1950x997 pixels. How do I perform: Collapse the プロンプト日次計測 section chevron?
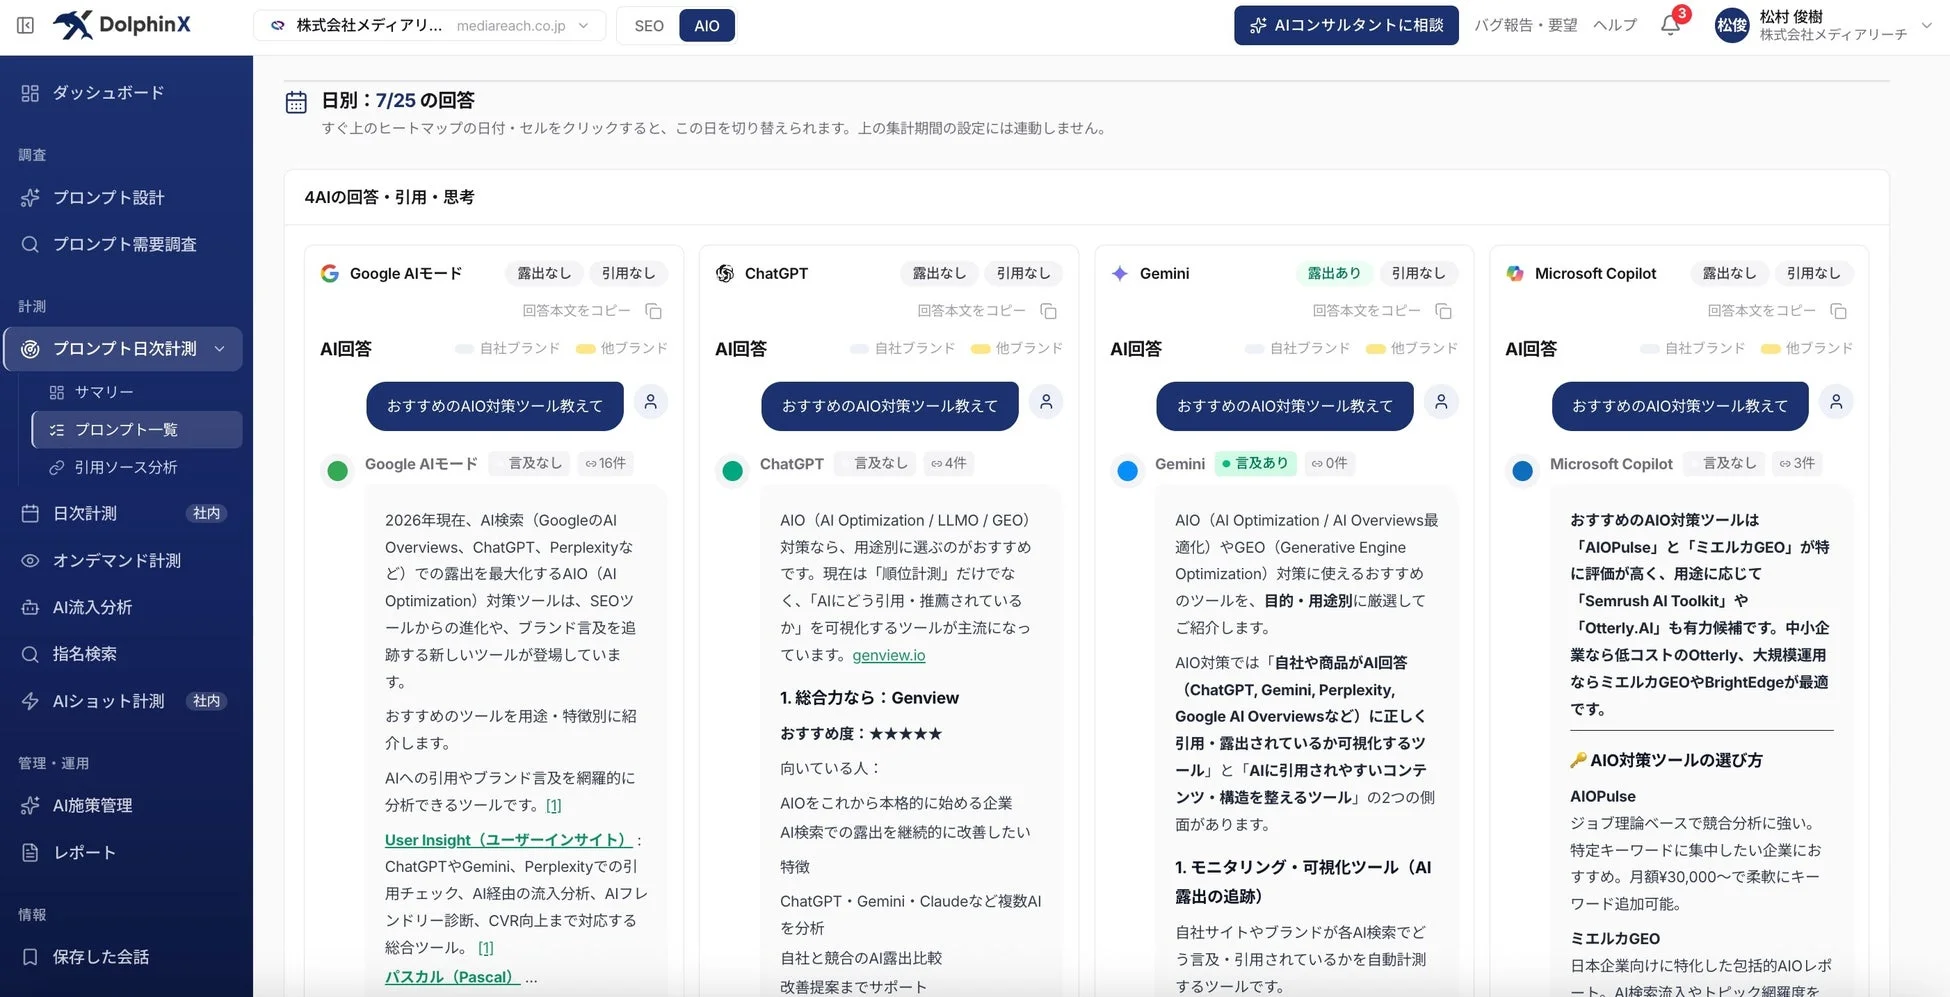coord(220,349)
